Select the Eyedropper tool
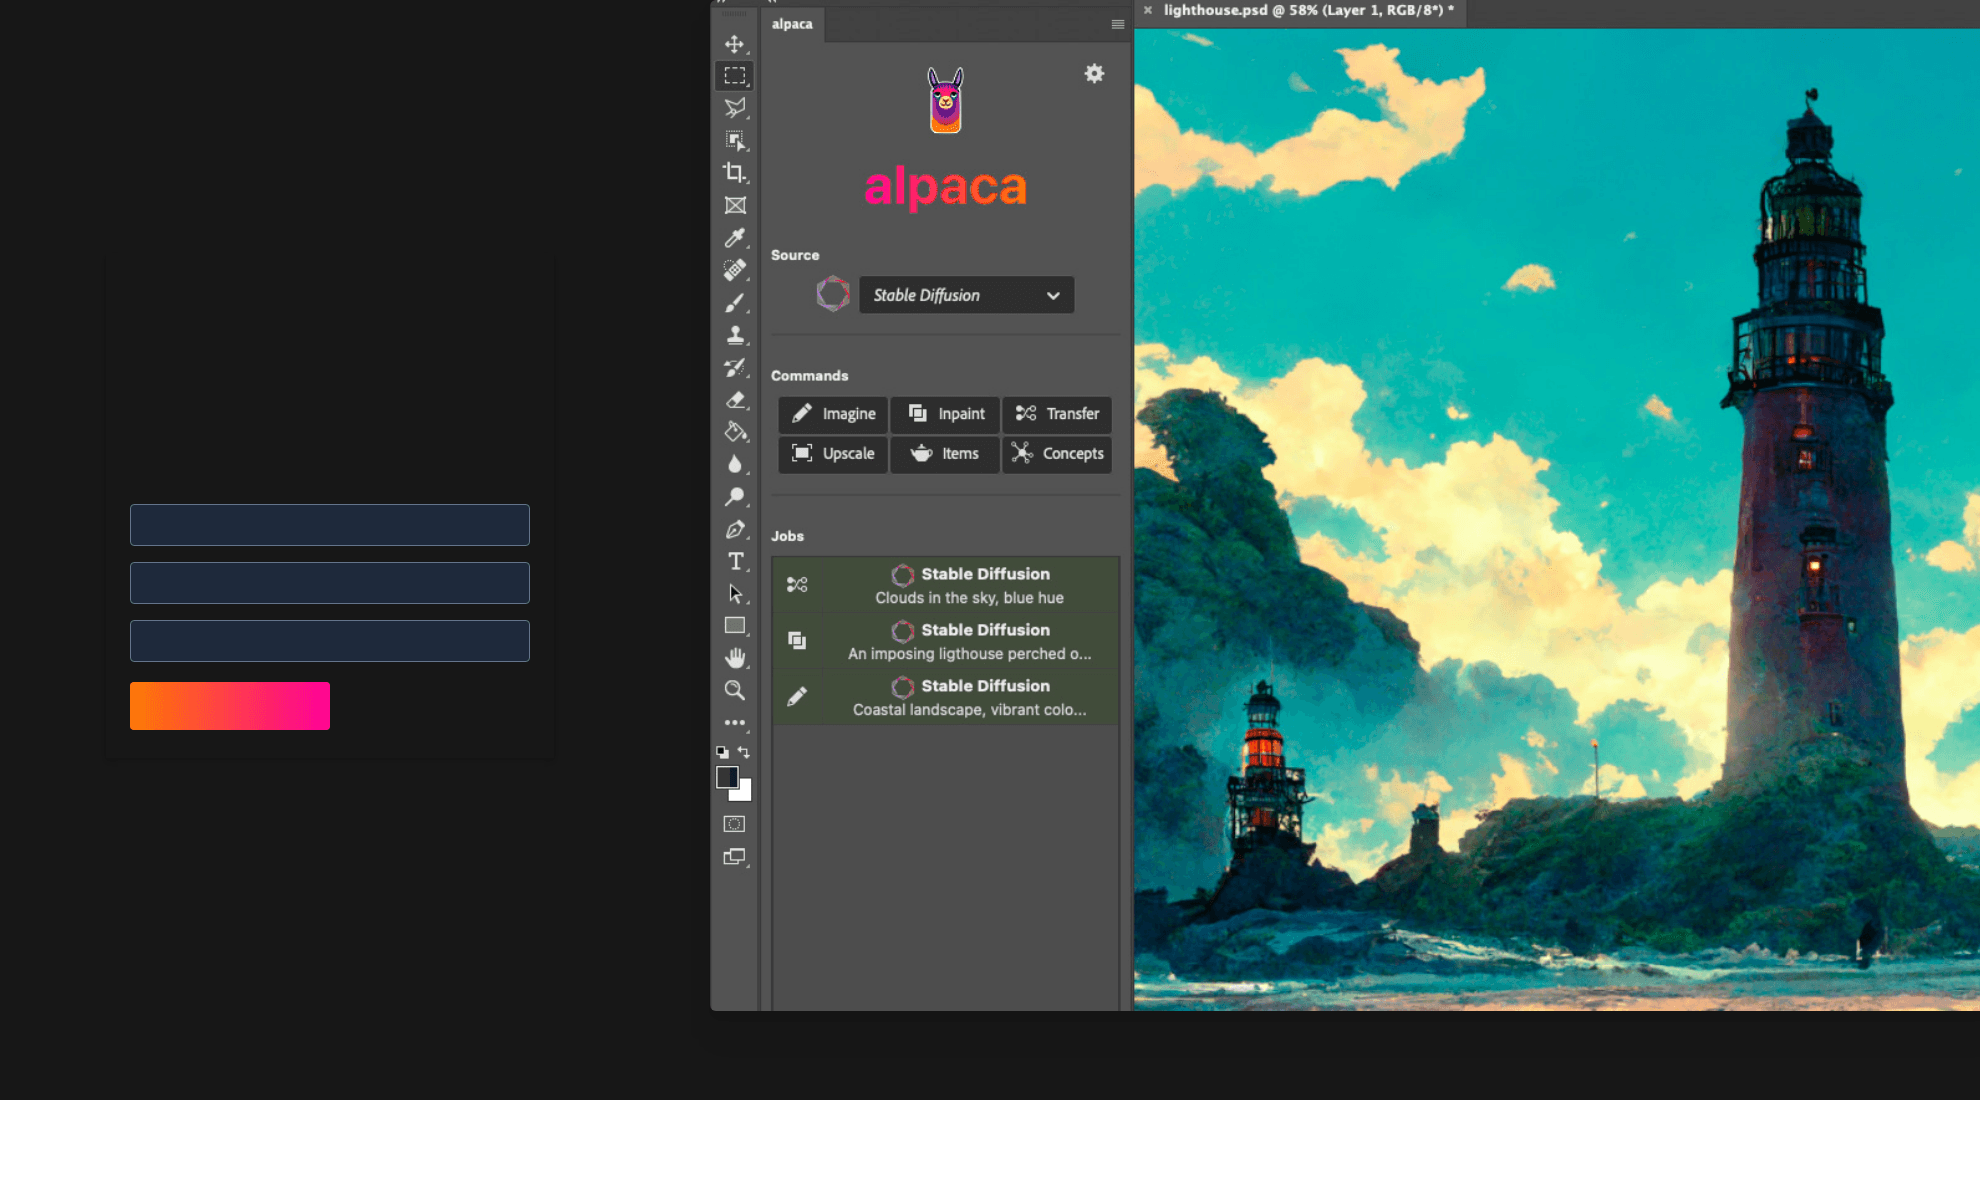The width and height of the screenshot is (1980, 1200). (x=734, y=238)
